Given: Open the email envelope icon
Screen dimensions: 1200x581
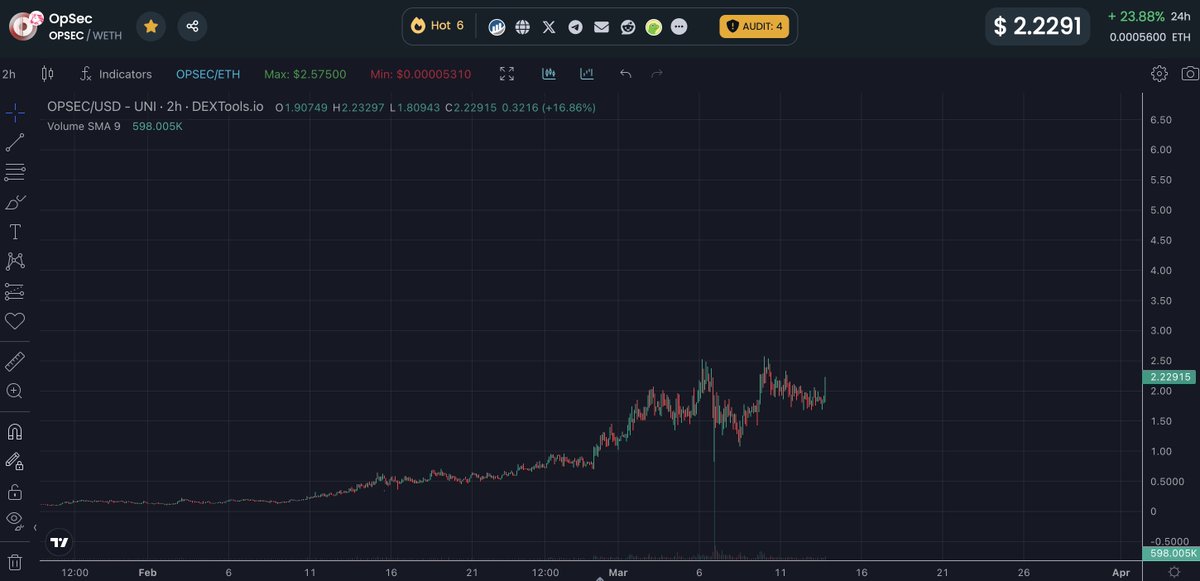Looking at the screenshot, I should (x=601, y=27).
